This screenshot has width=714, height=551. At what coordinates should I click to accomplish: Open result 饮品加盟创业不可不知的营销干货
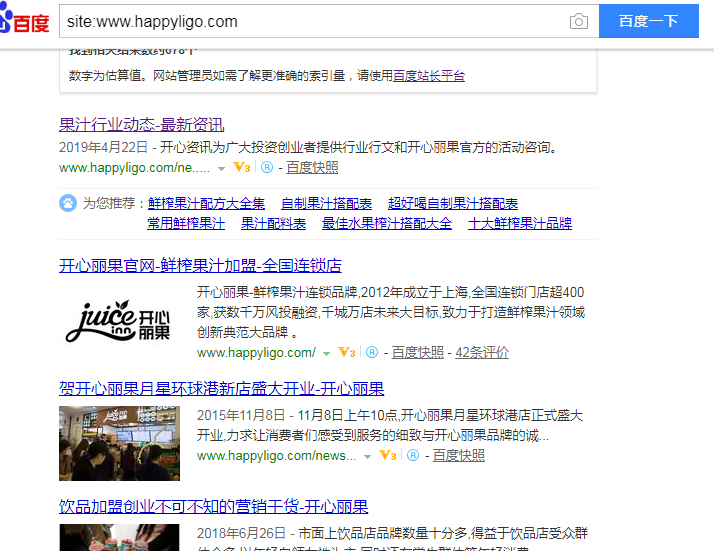coord(214,506)
